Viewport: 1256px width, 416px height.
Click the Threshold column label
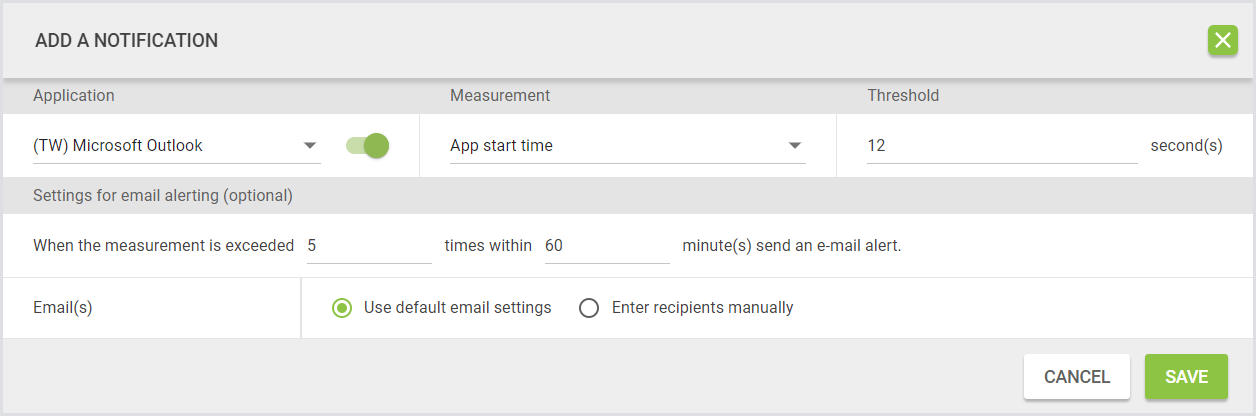point(903,96)
